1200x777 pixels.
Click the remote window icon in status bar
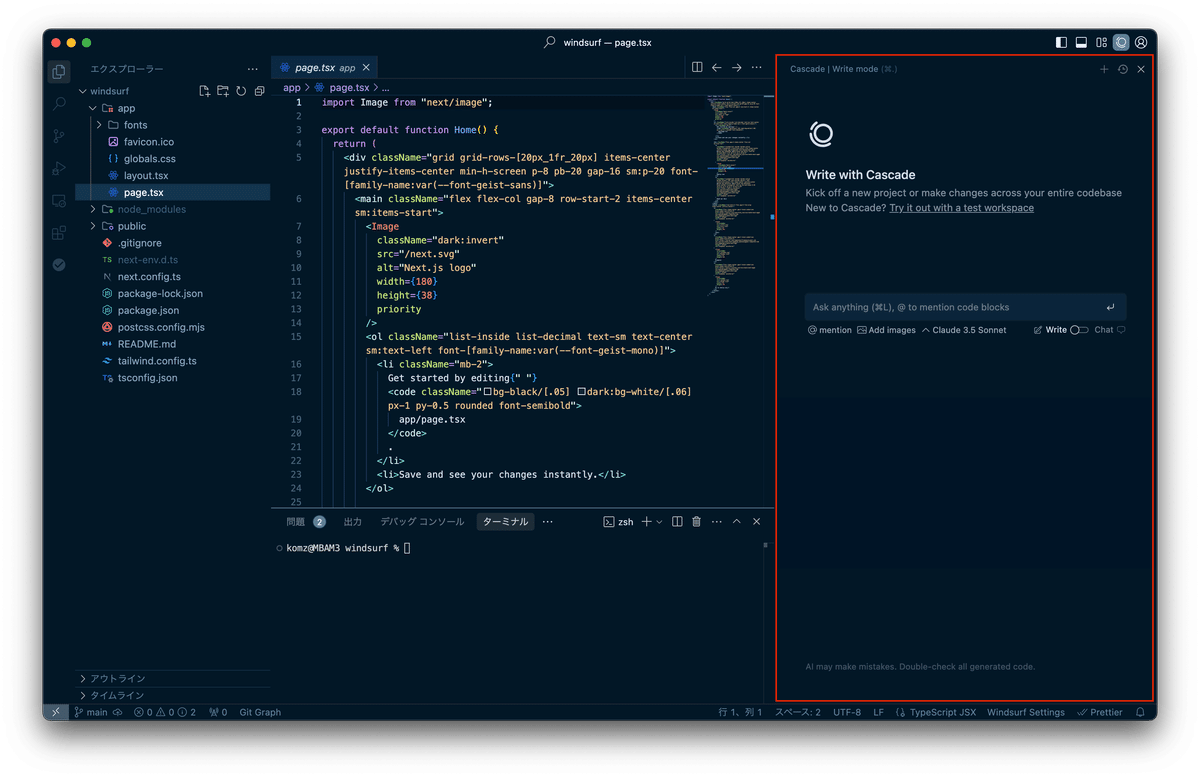point(56,712)
